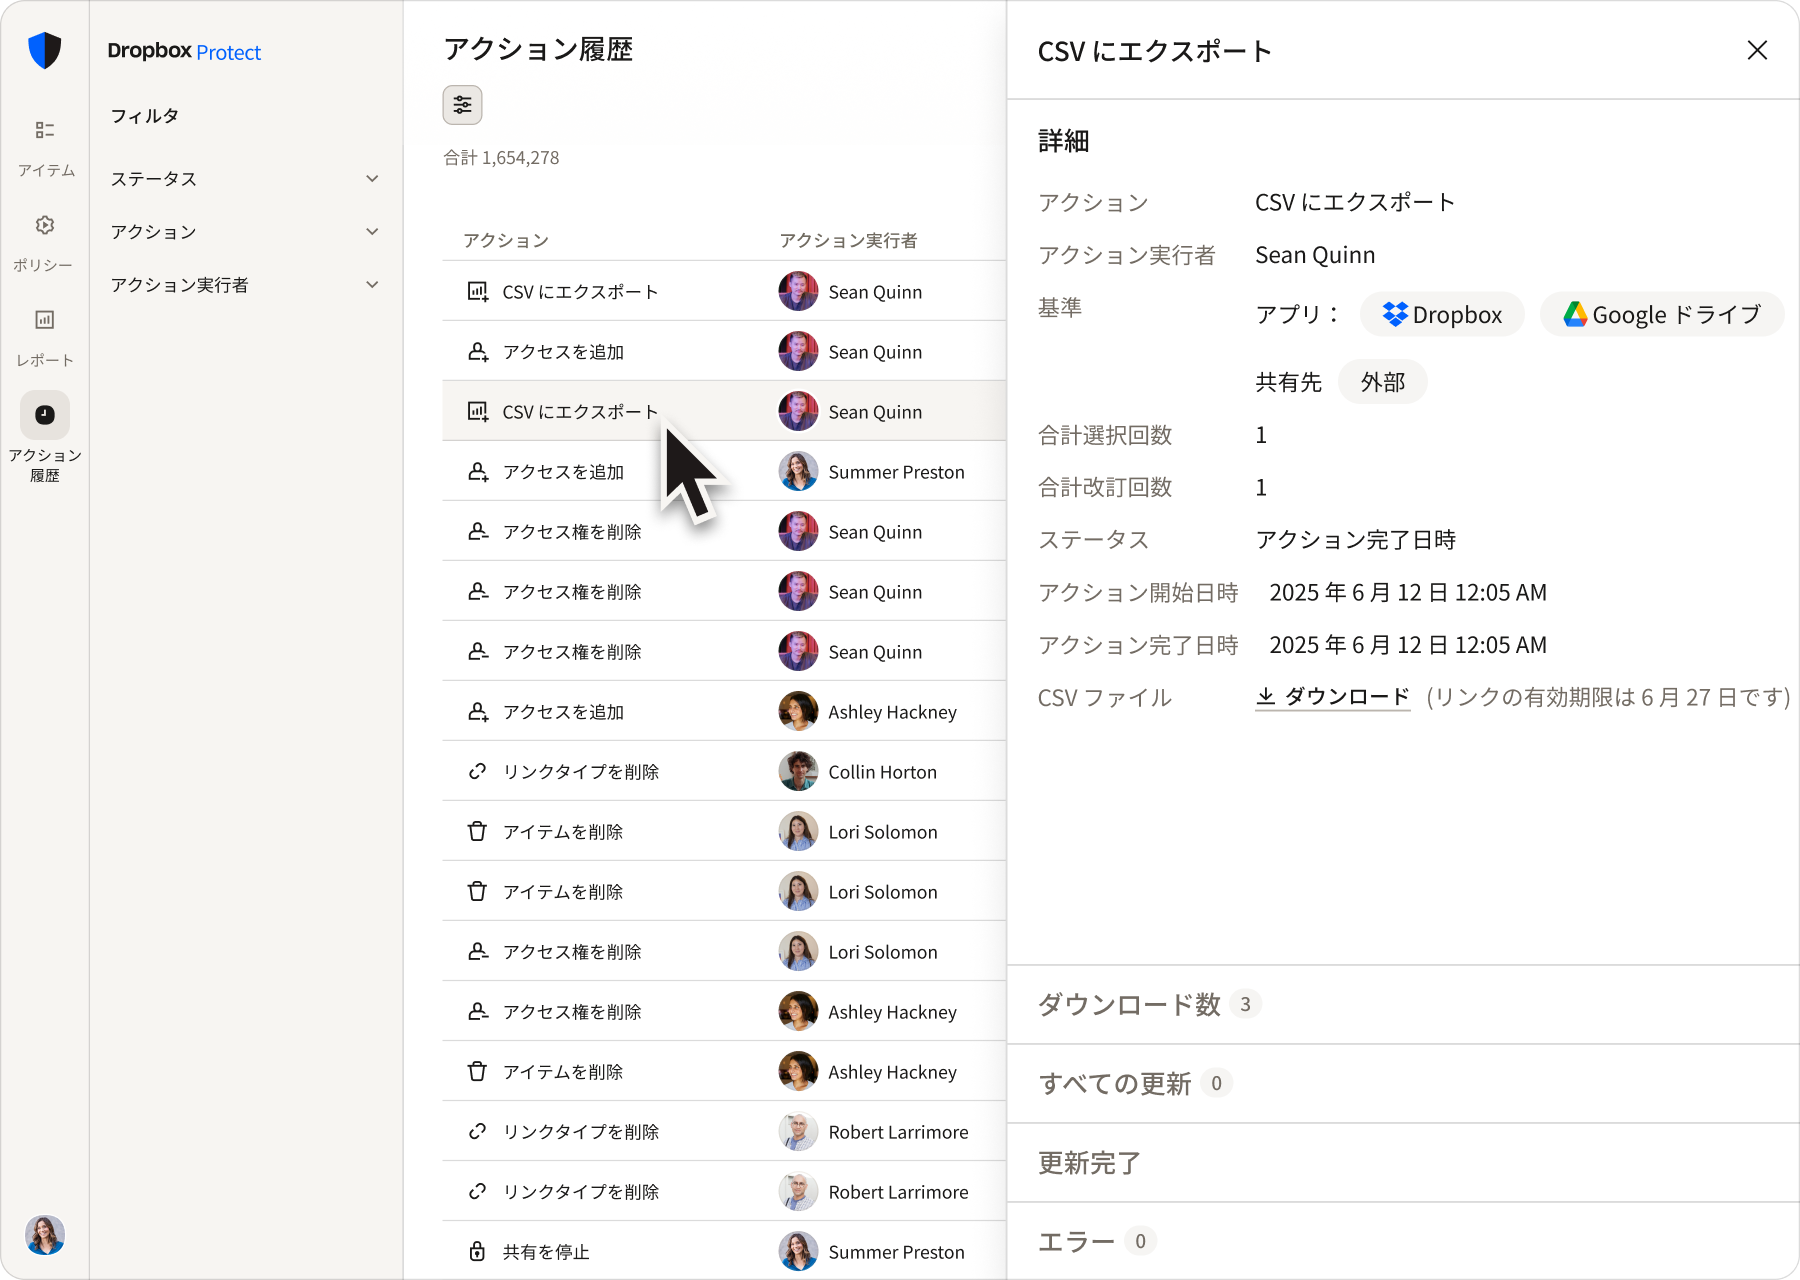Click the アクション column header
The height and width of the screenshot is (1280, 1800).
pos(506,241)
